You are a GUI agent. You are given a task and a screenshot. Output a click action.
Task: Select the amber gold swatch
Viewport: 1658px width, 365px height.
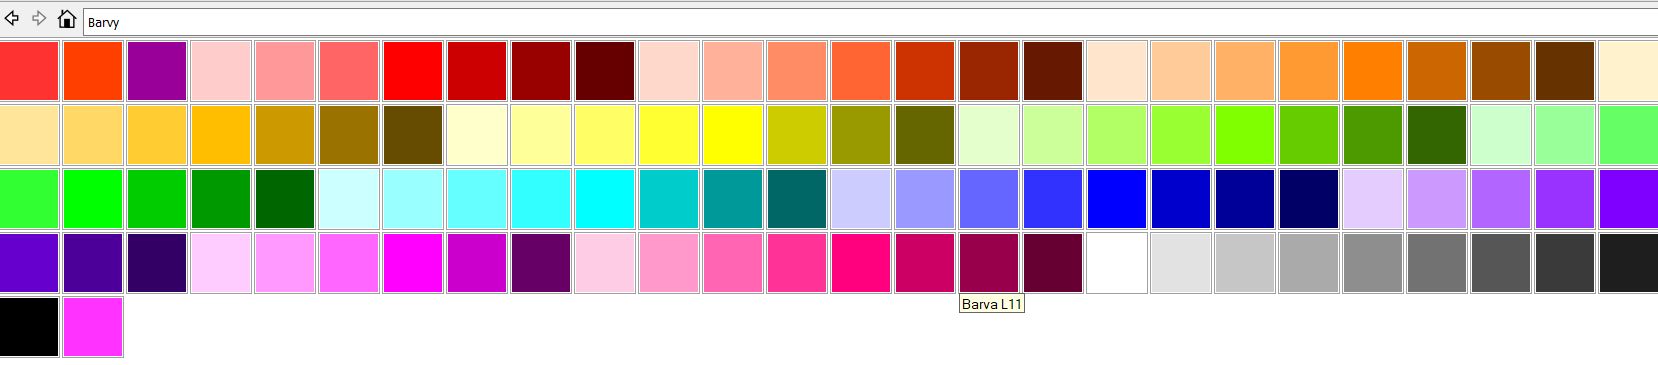[221, 135]
